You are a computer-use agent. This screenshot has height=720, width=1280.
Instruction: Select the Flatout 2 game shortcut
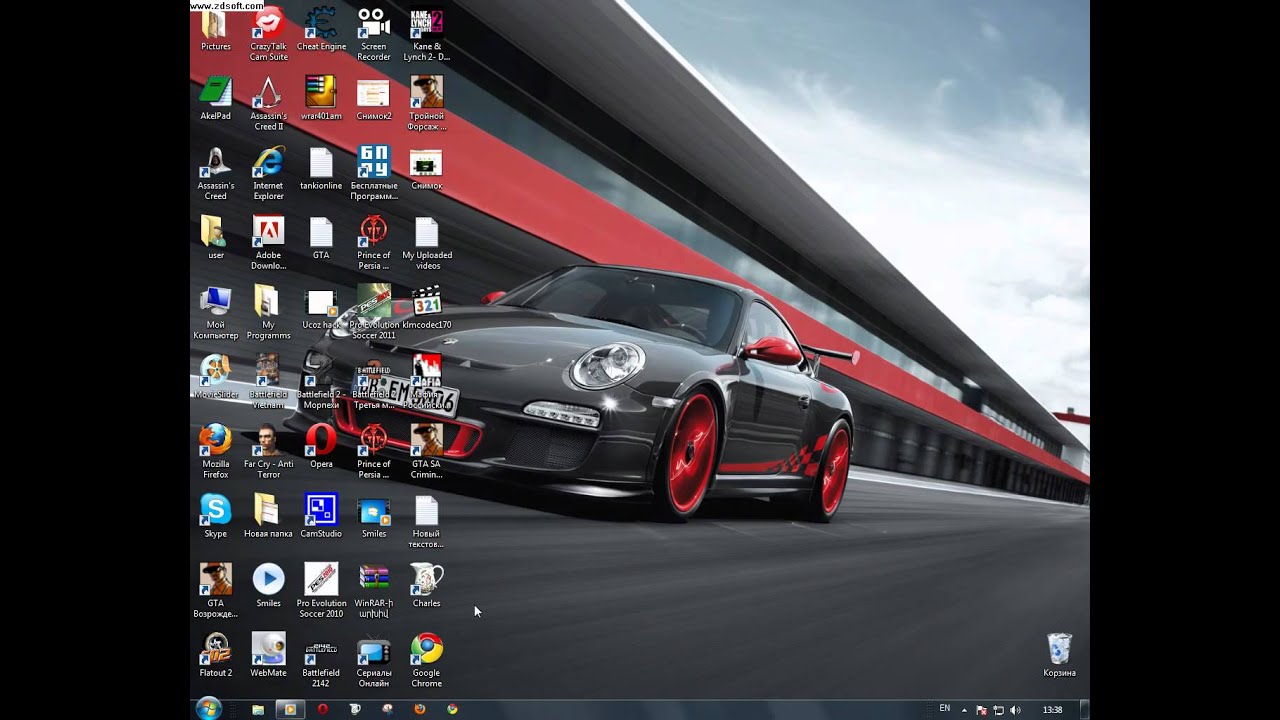click(215, 655)
